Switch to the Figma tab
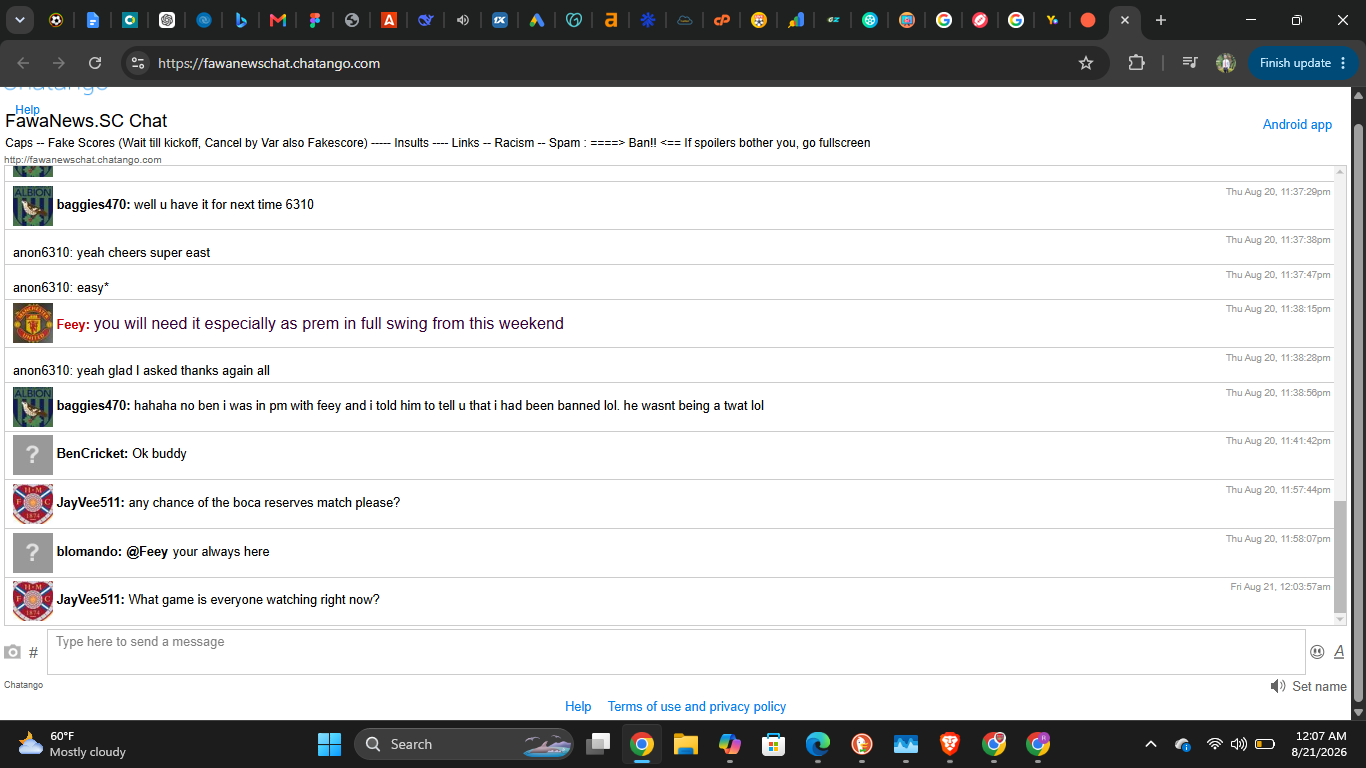This screenshot has width=1366, height=768. (314, 20)
